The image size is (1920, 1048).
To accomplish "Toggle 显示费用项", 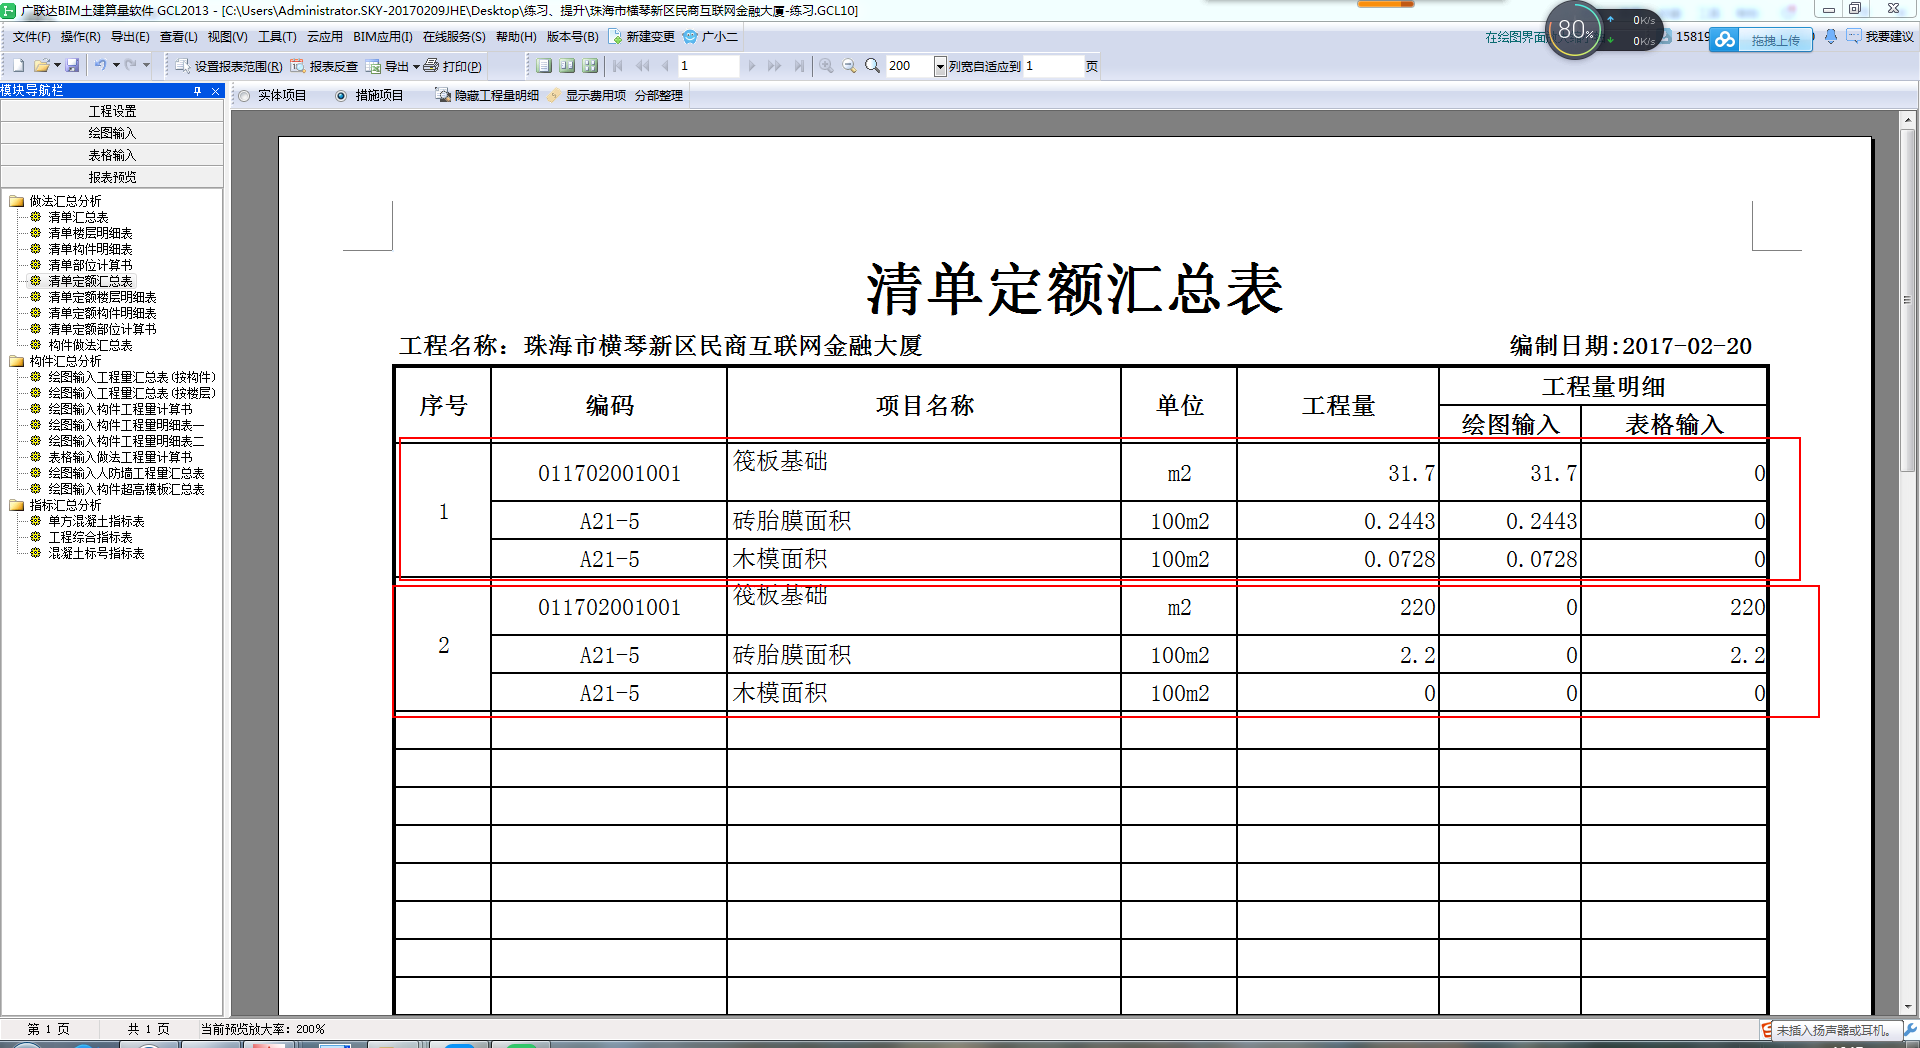I will click(587, 96).
